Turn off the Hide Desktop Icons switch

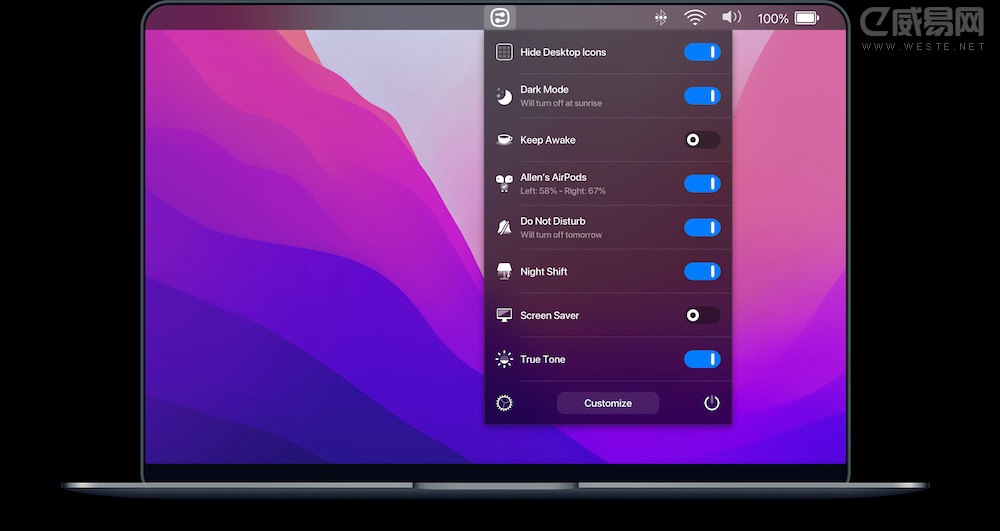point(702,52)
